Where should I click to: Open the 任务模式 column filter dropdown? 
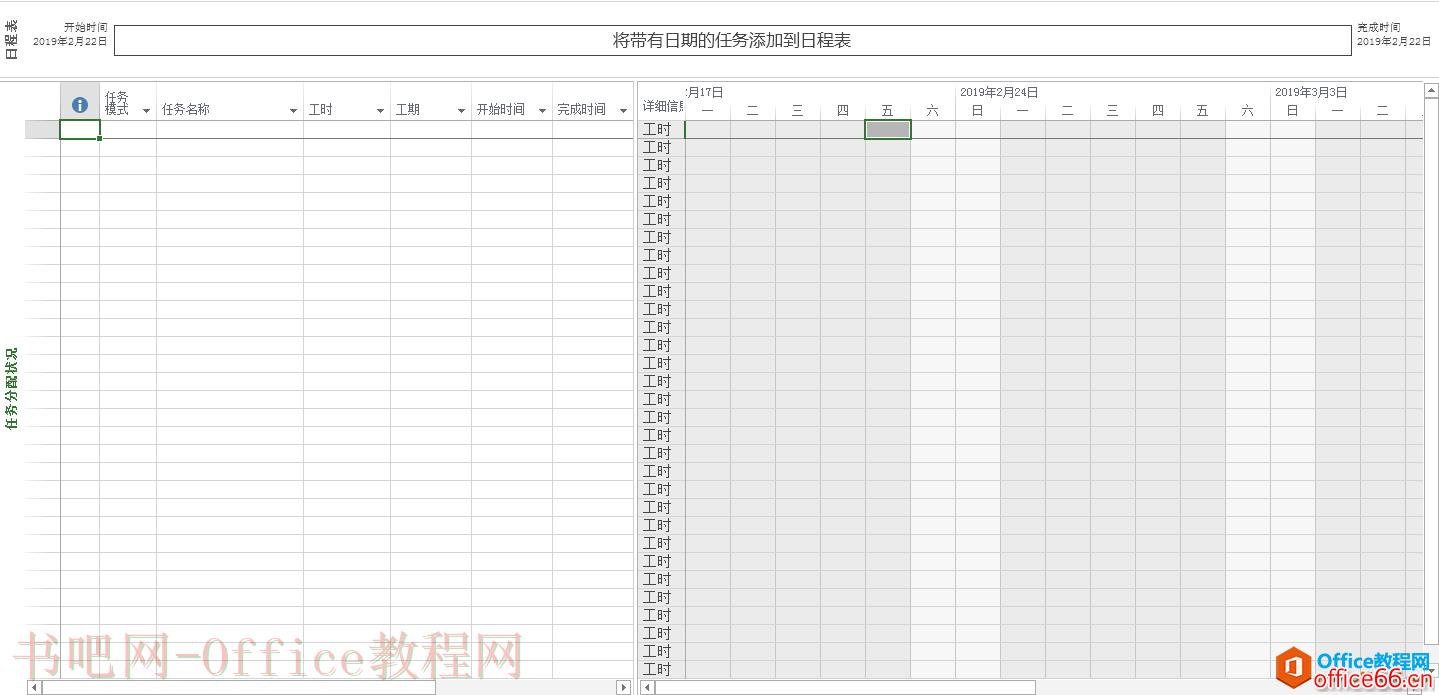pyautogui.click(x=146, y=110)
